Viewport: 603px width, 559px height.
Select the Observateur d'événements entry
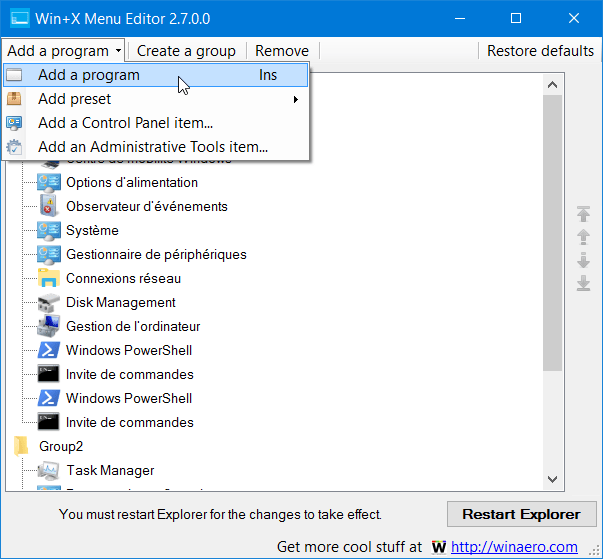click(x=147, y=206)
